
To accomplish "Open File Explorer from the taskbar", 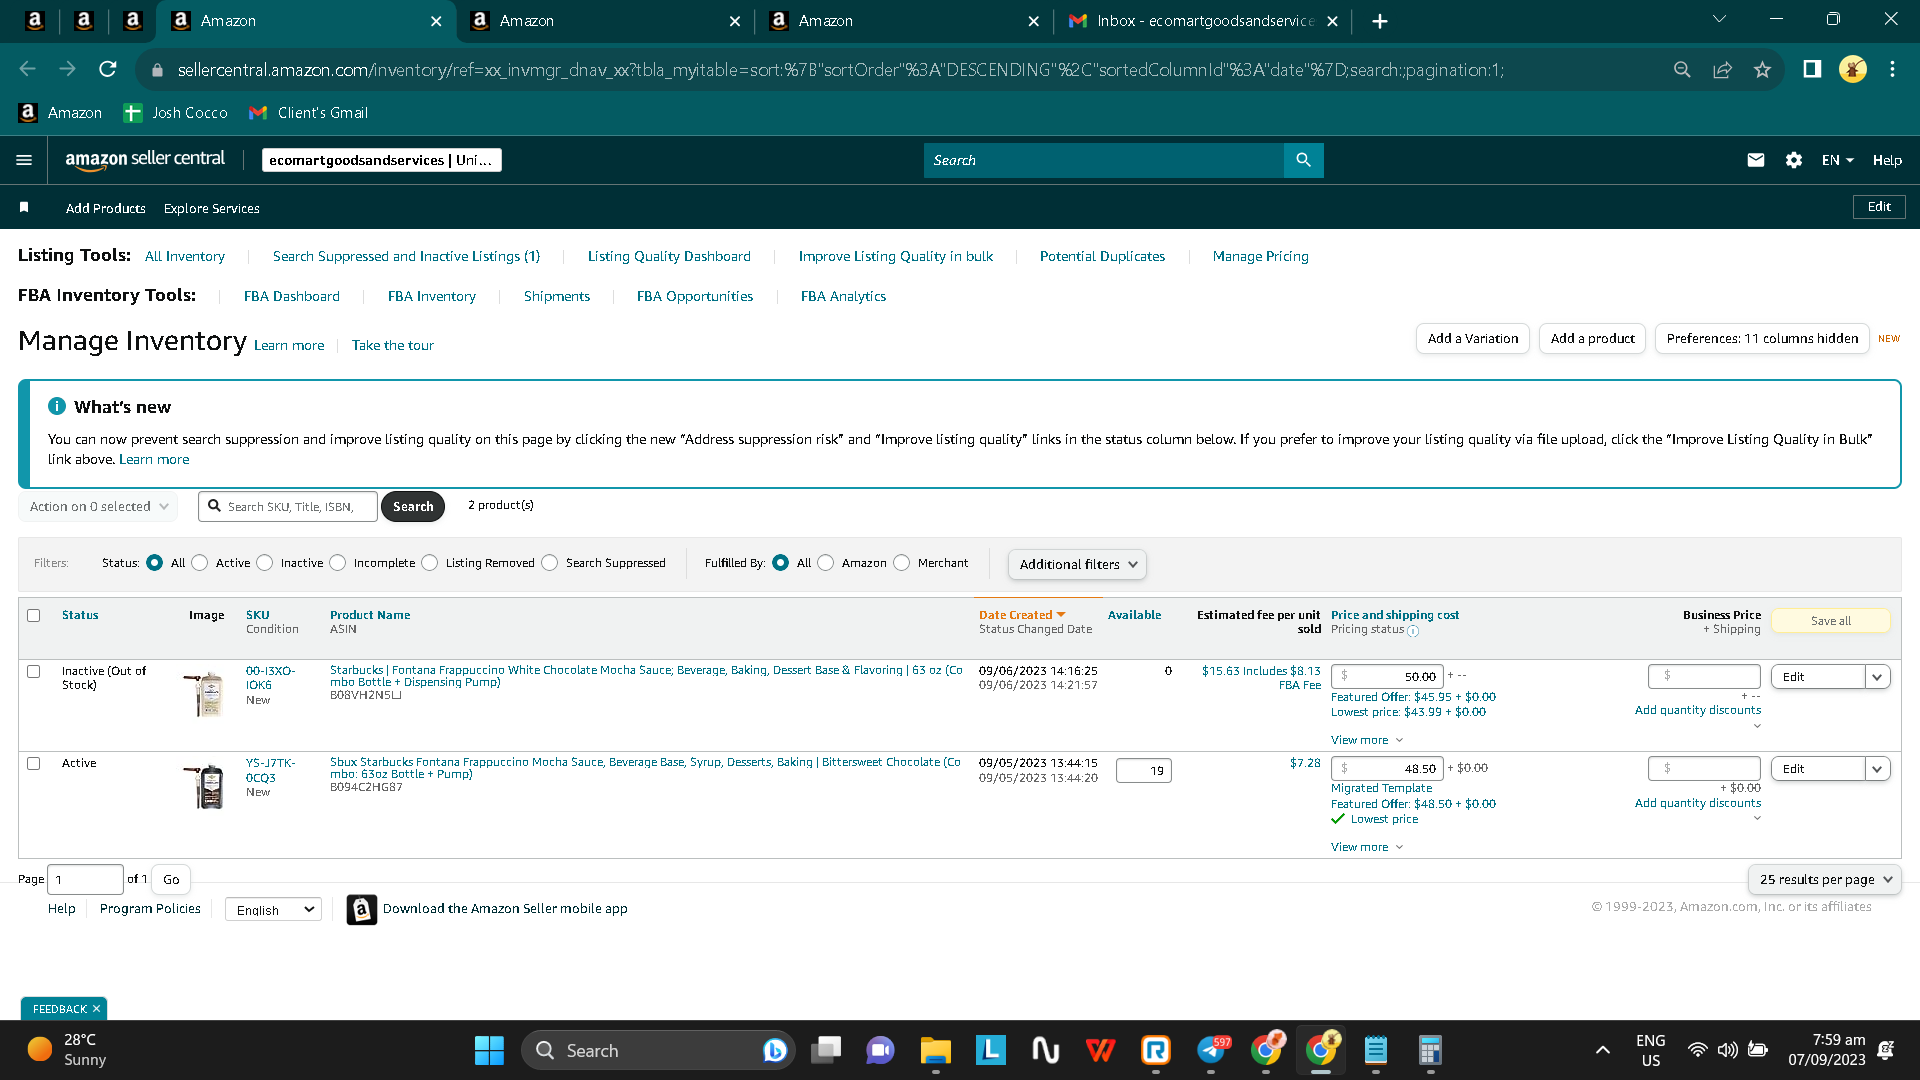I will click(x=935, y=1050).
